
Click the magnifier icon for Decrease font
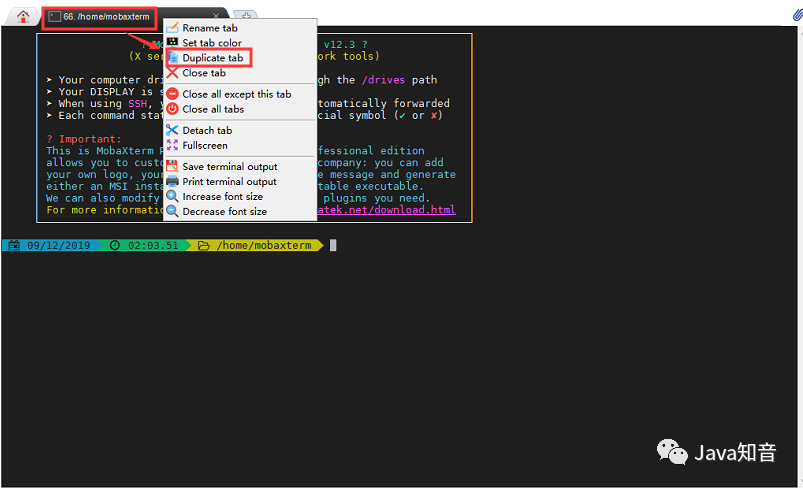click(x=173, y=211)
